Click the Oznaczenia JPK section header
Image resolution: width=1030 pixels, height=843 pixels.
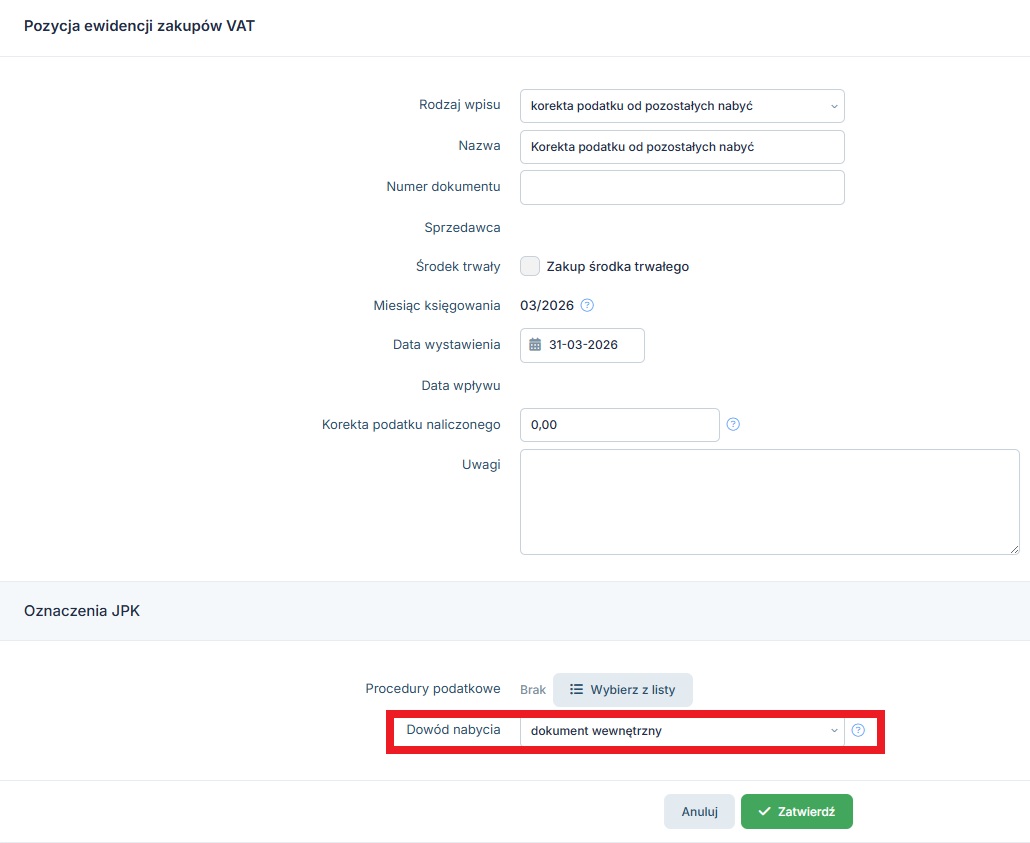[x=82, y=610]
